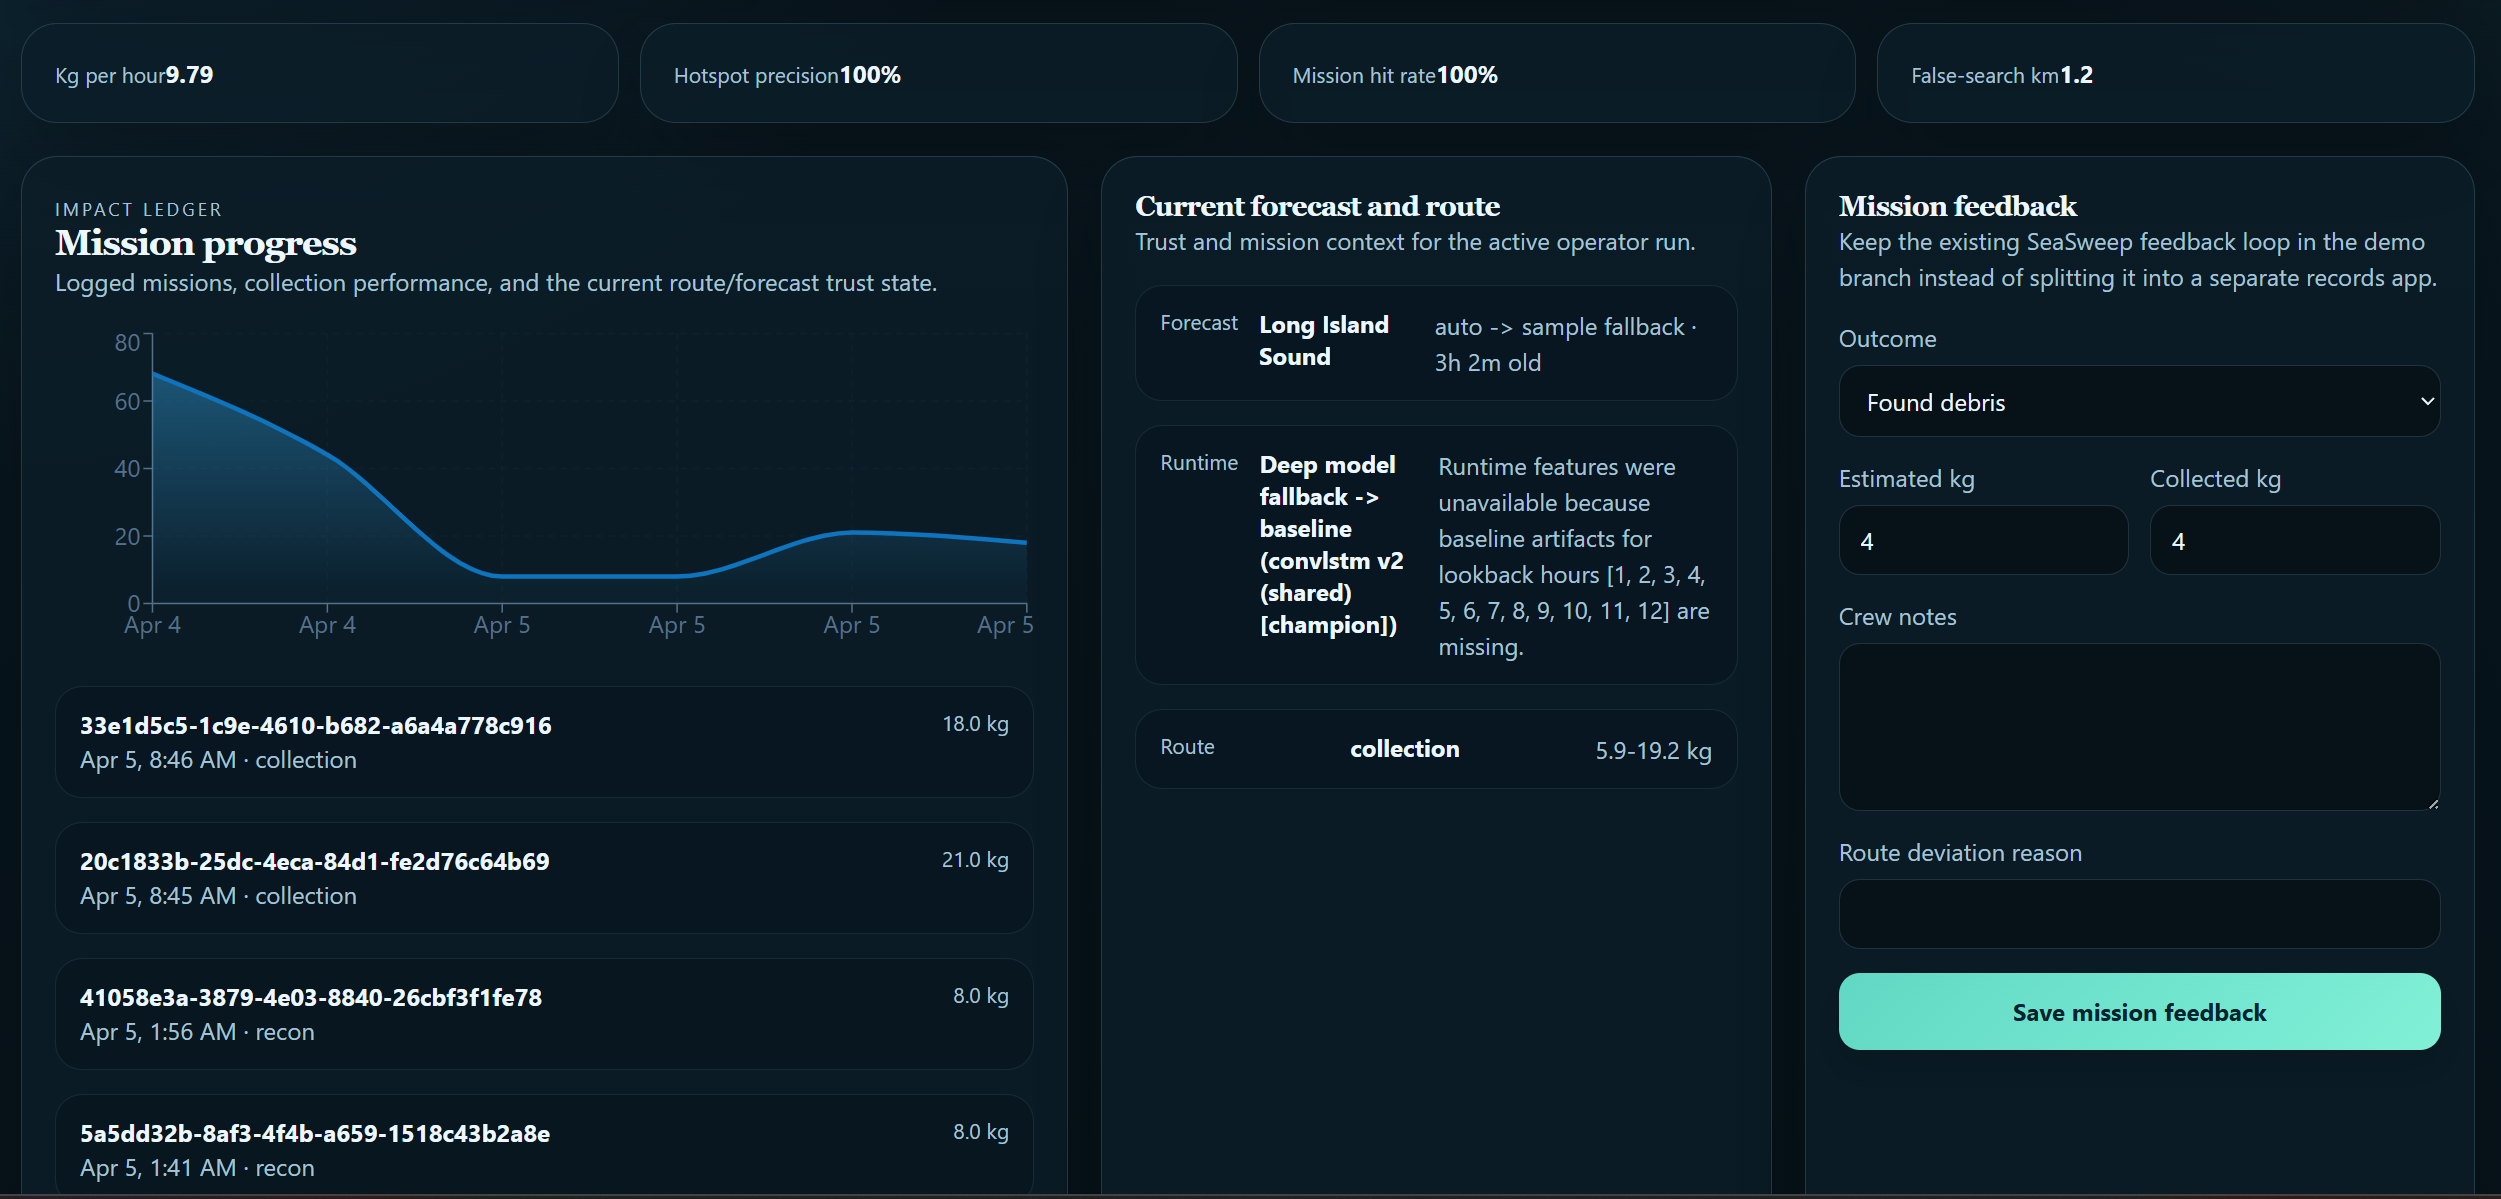Select mission 20c1833b 21.0 kg entry
The image size is (2501, 1199).
click(x=543, y=878)
